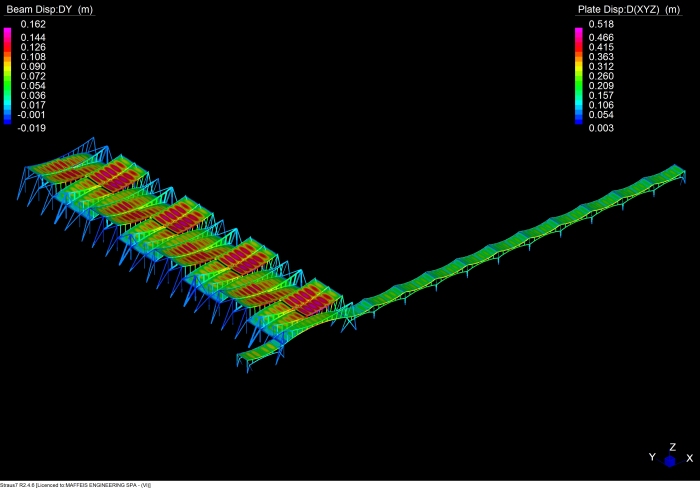Click the 0.003 minimum plate displacement value
The width and height of the screenshot is (700, 489).
tap(602, 128)
